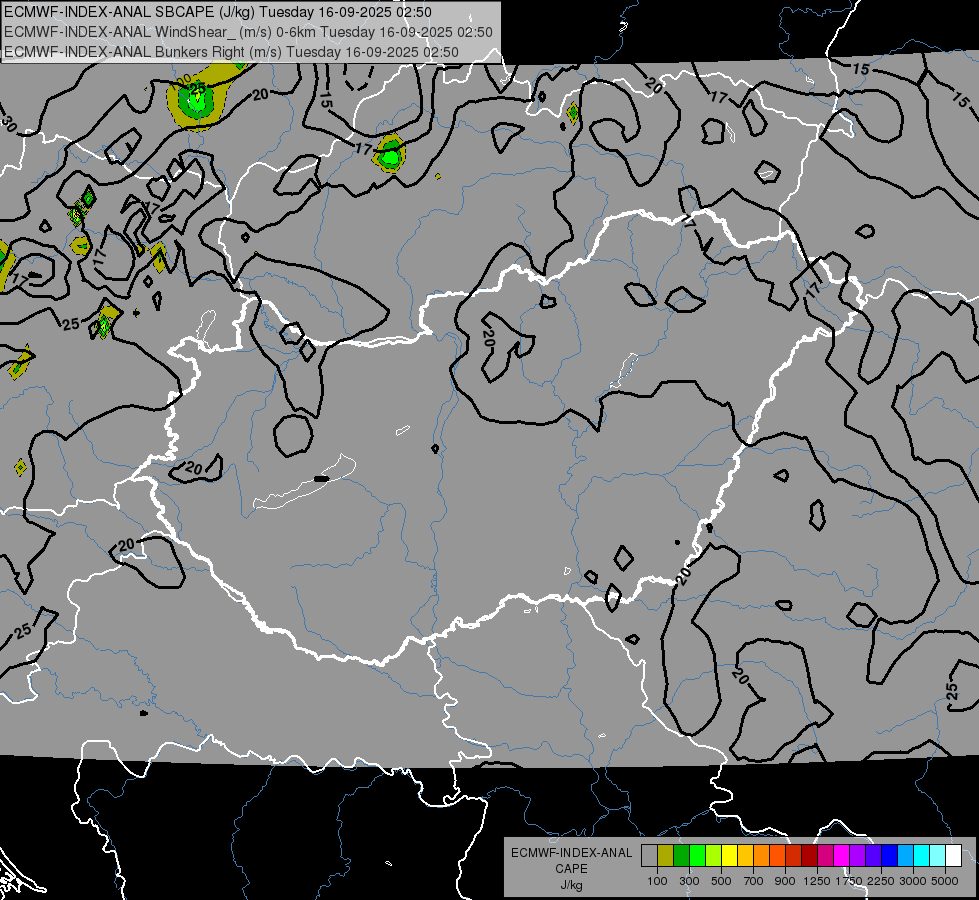979x900 pixels.
Task: Click the 700 value under legend
Action: [x=754, y=881]
